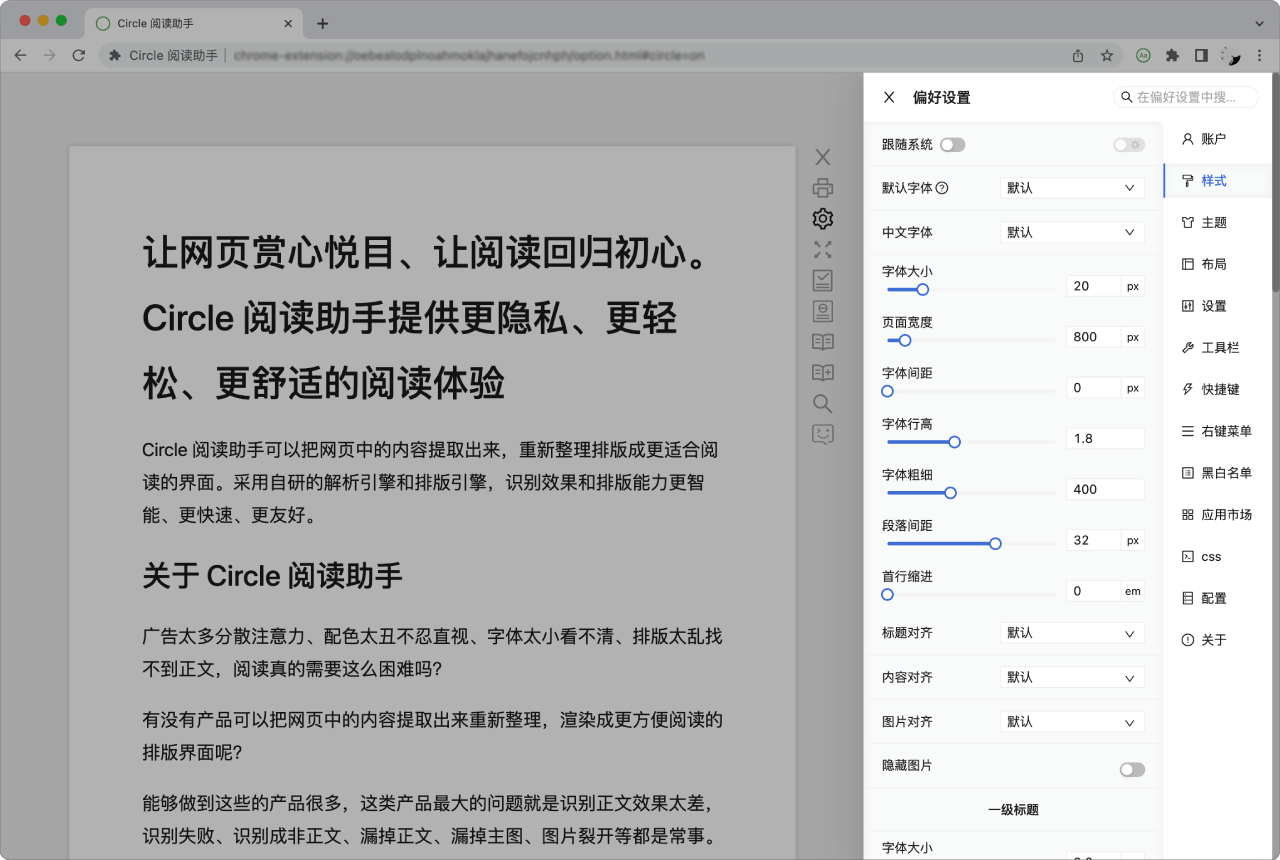Open the 中文字体 dropdown

click(x=1071, y=231)
